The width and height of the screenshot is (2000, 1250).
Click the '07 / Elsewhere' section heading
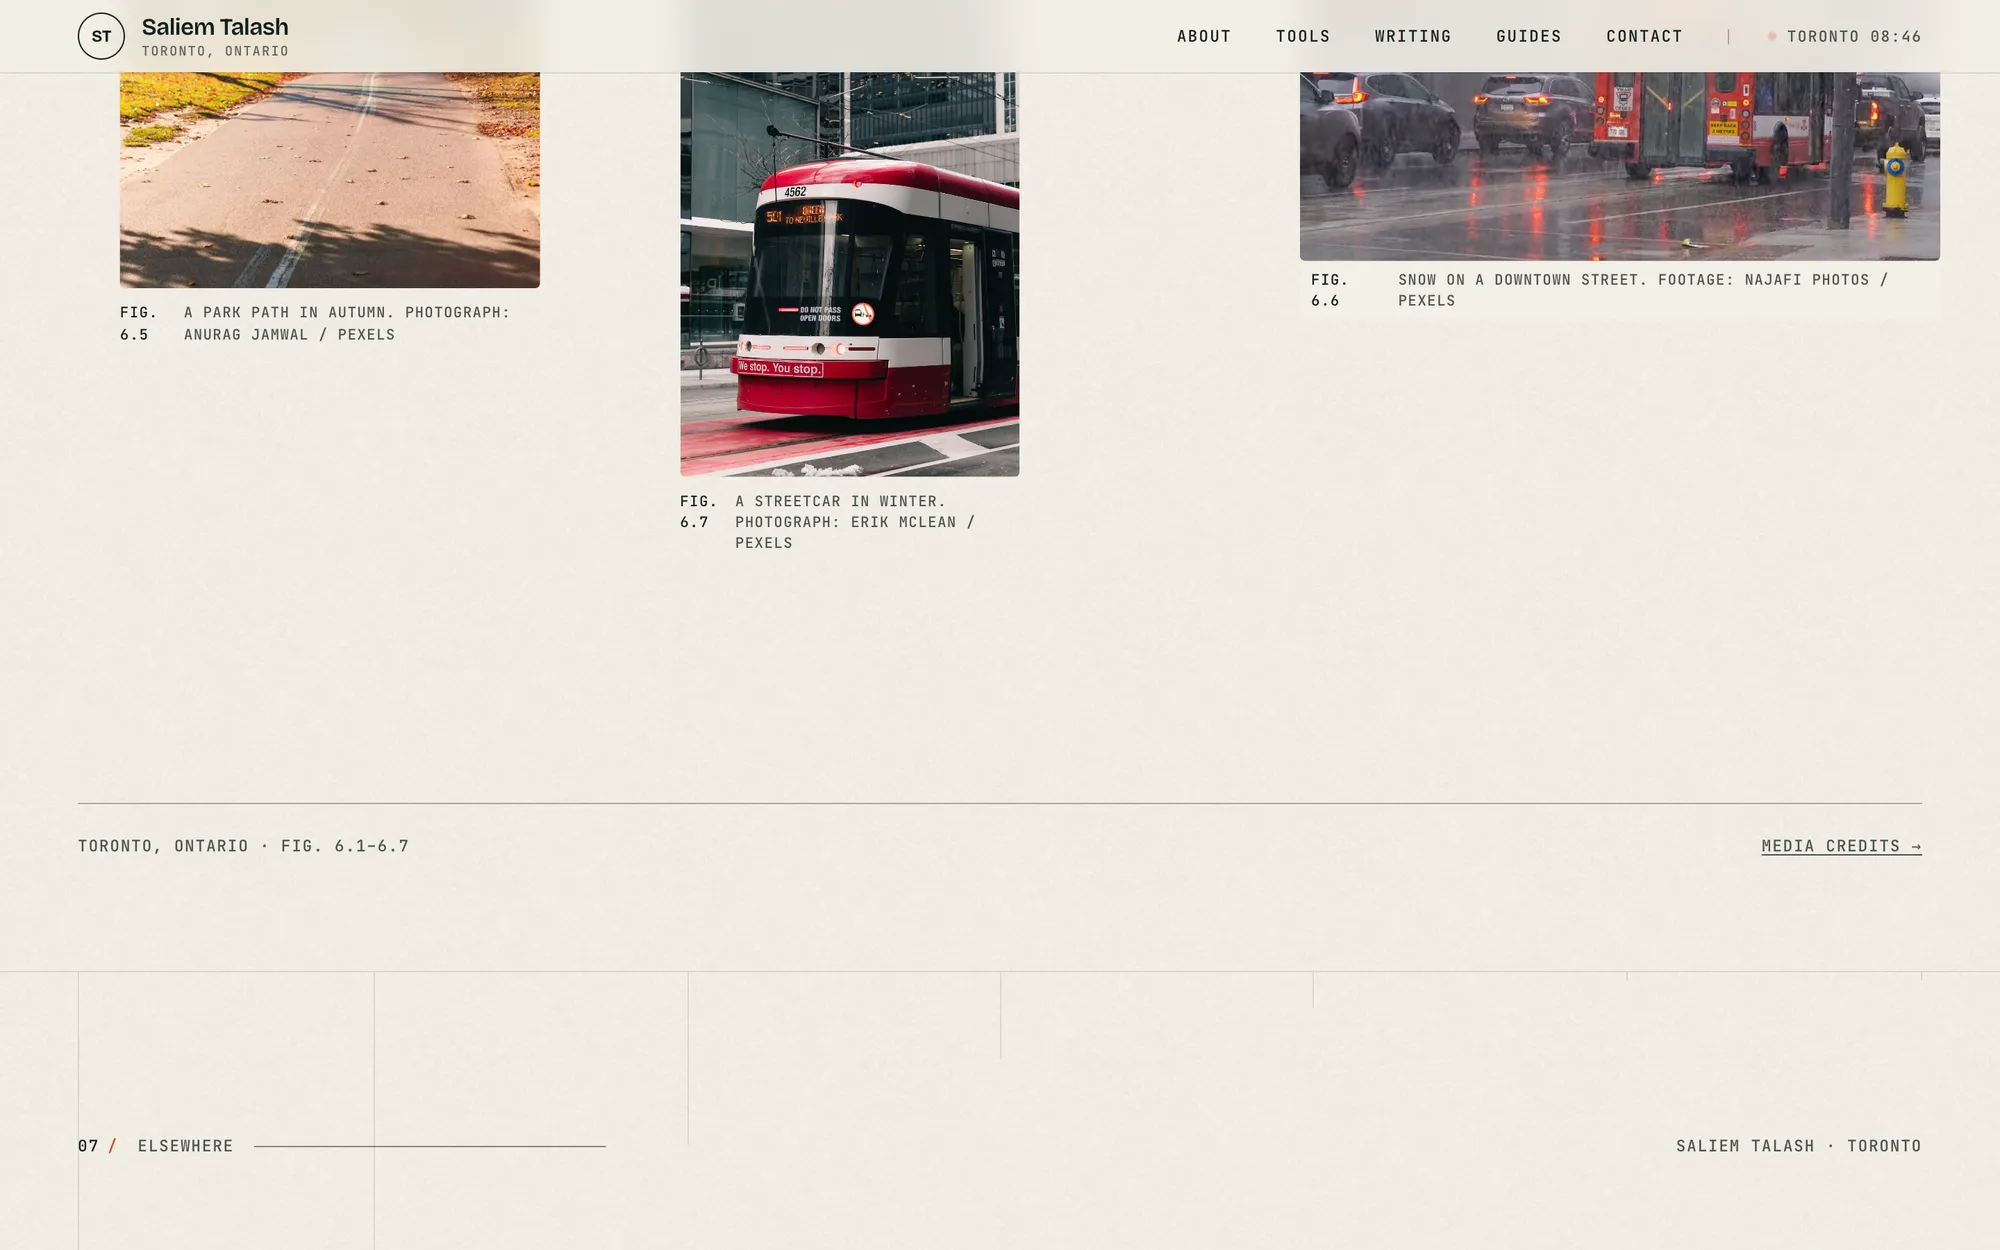(x=156, y=1146)
